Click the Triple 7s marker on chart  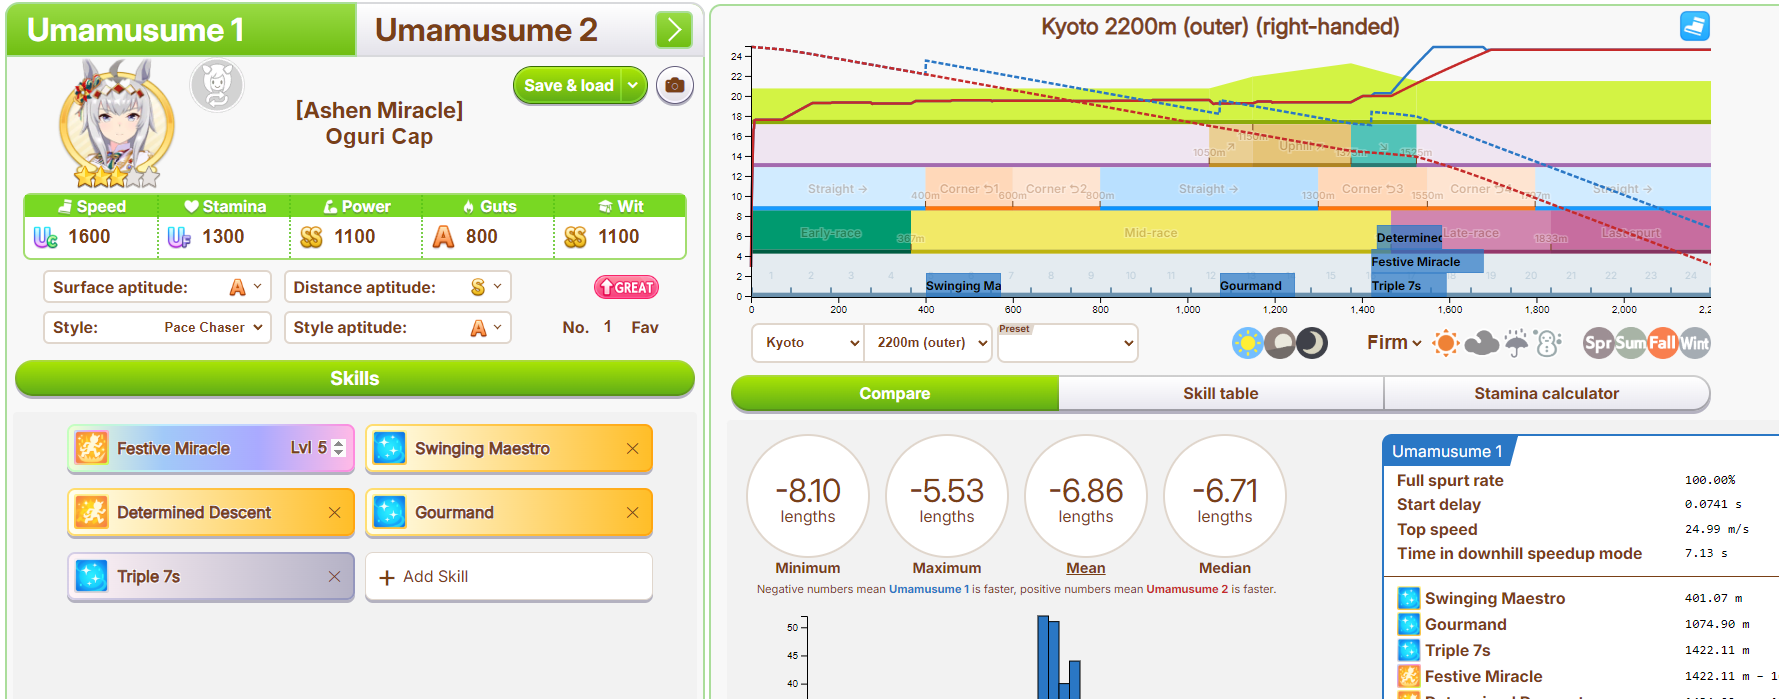tap(1408, 285)
